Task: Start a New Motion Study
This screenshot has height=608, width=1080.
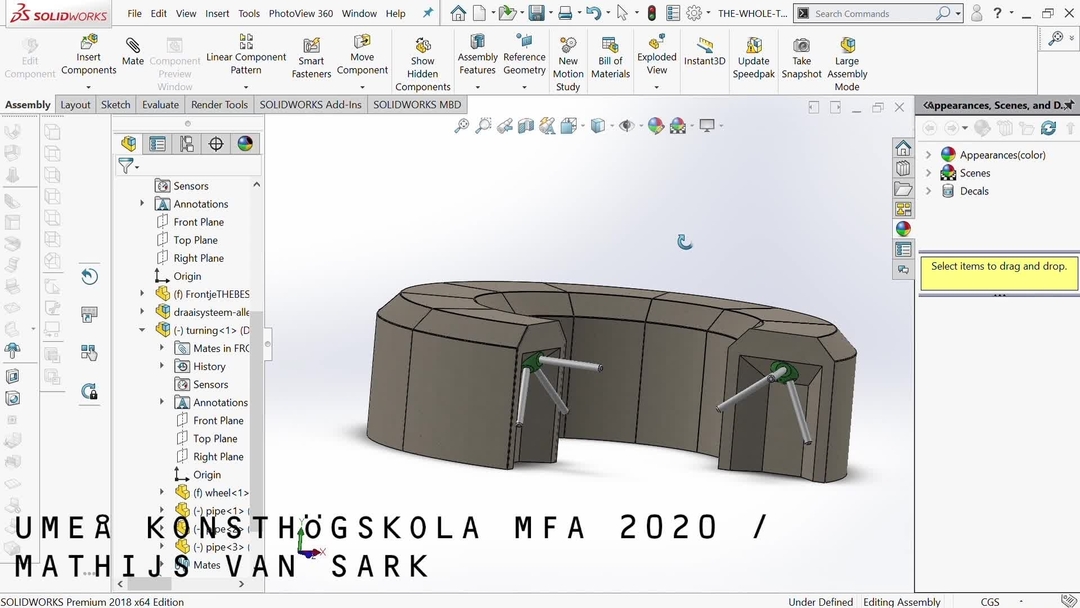Action: [568, 64]
